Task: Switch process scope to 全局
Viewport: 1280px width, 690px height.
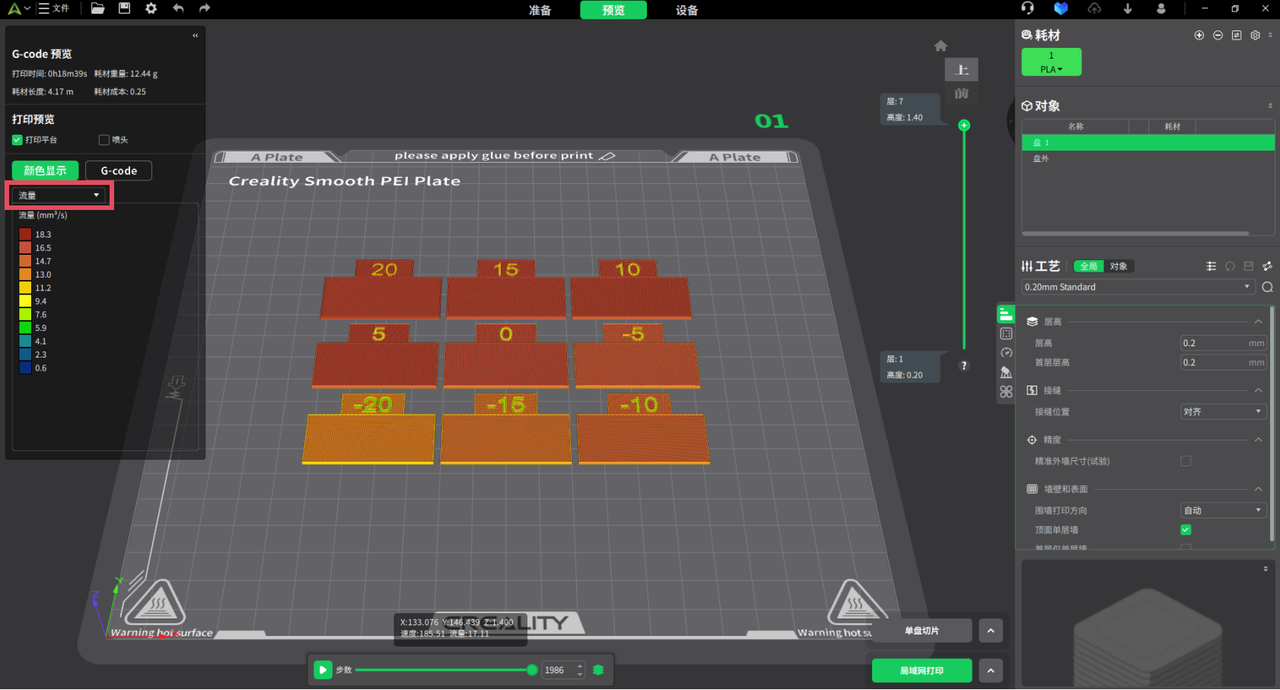Action: pos(1088,266)
